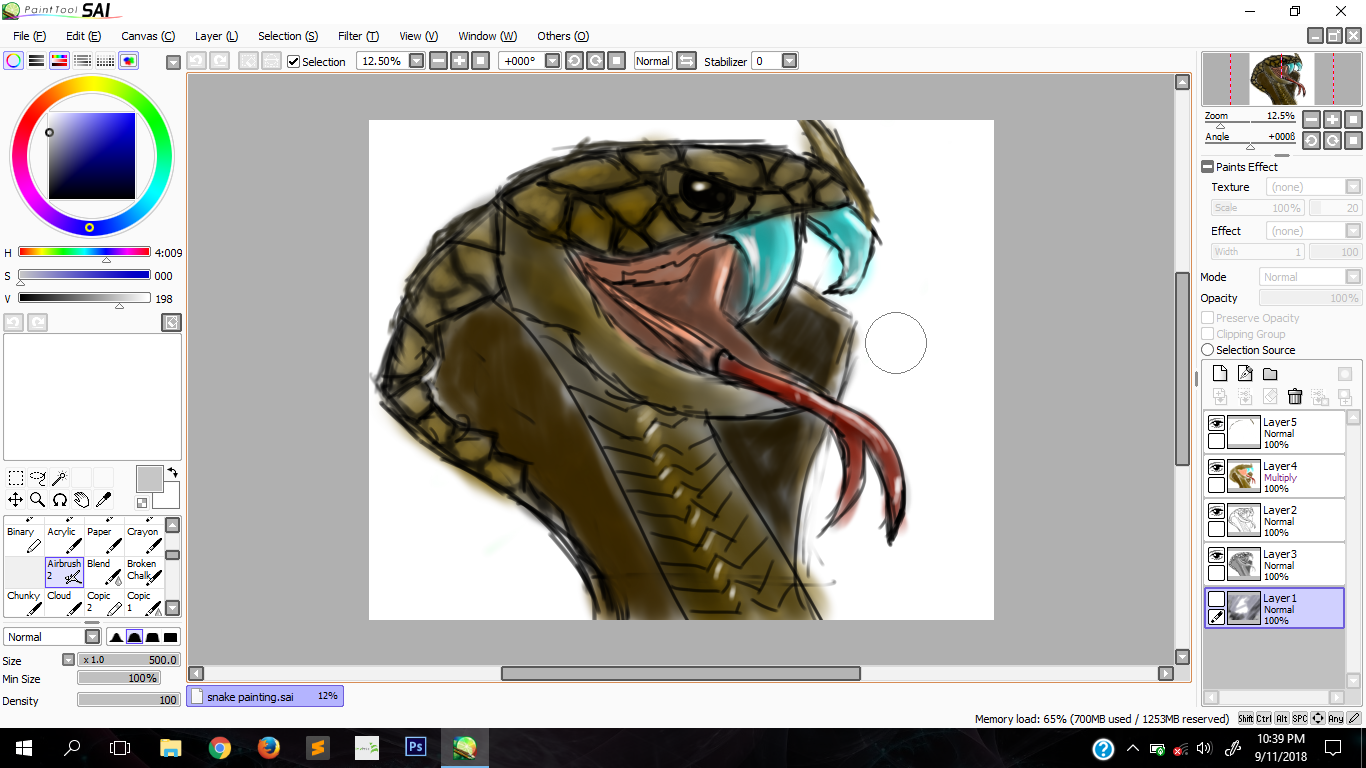Image resolution: width=1366 pixels, height=768 pixels.
Task: Delete layer with trash can icon
Action: (1295, 397)
